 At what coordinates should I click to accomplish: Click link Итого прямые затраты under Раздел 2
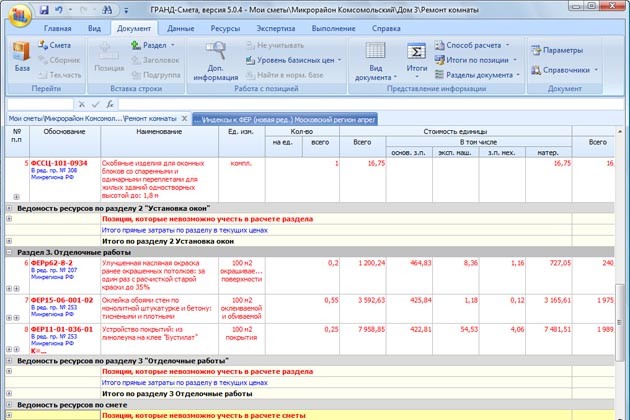pos(184,230)
